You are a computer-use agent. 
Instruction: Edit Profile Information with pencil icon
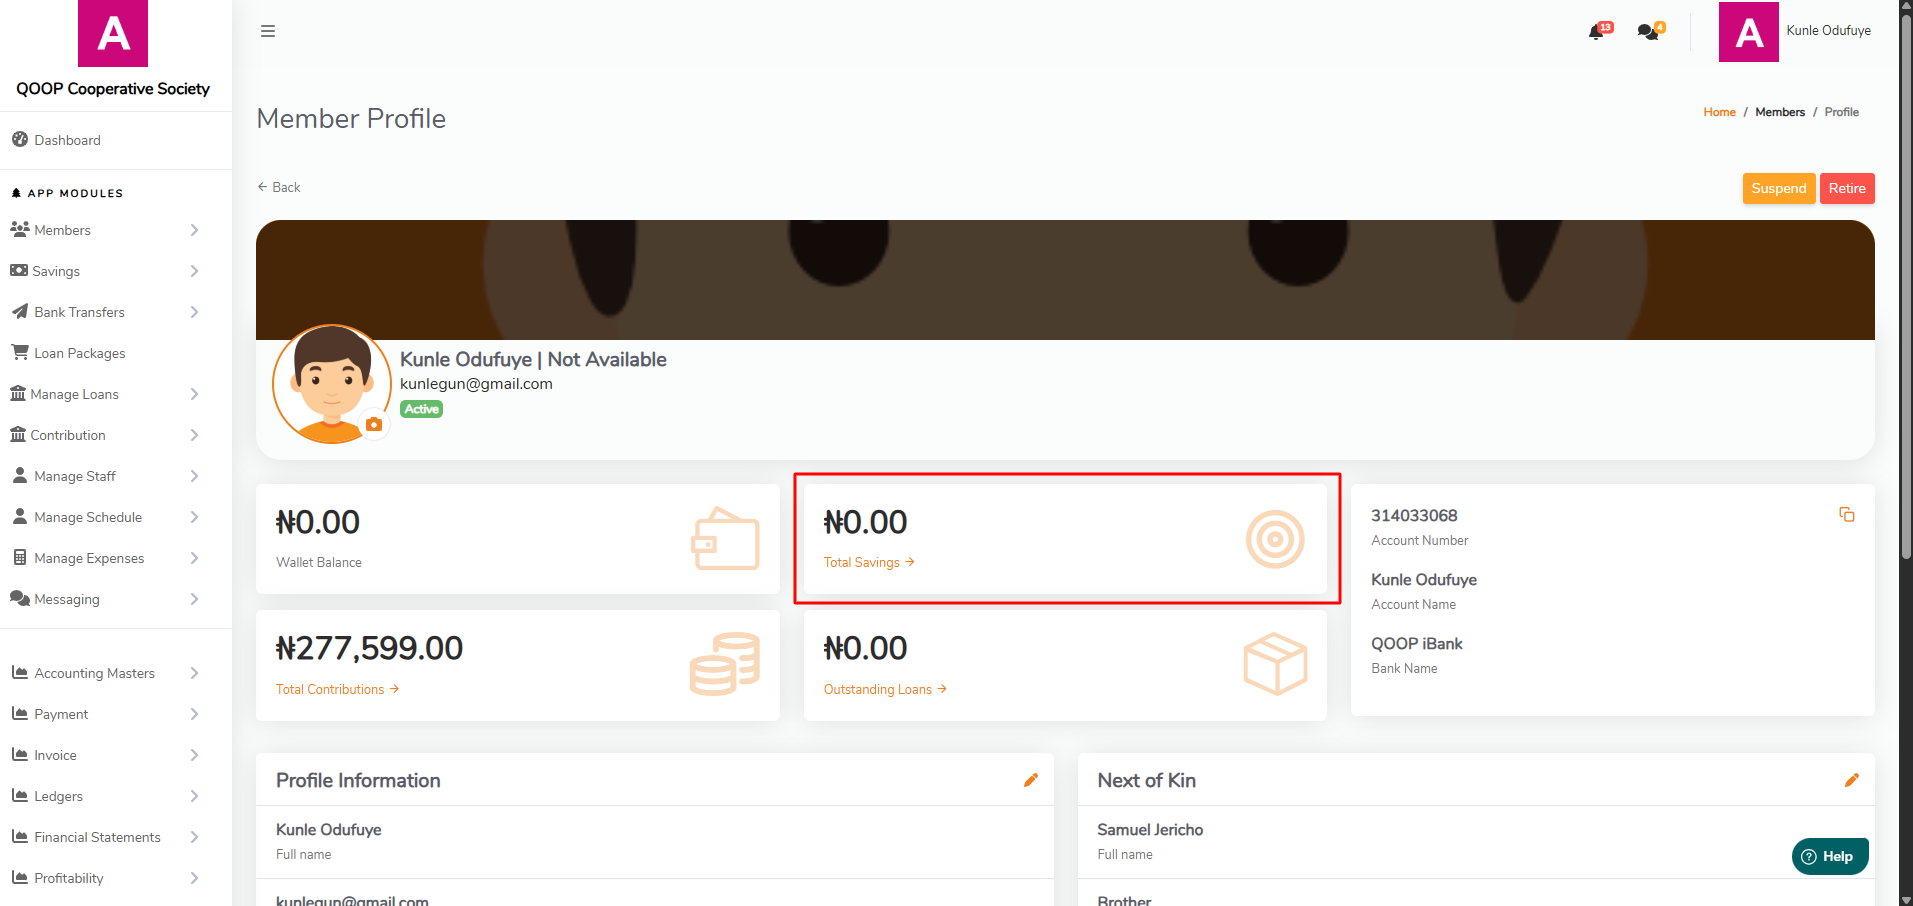(x=1030, y=781)
